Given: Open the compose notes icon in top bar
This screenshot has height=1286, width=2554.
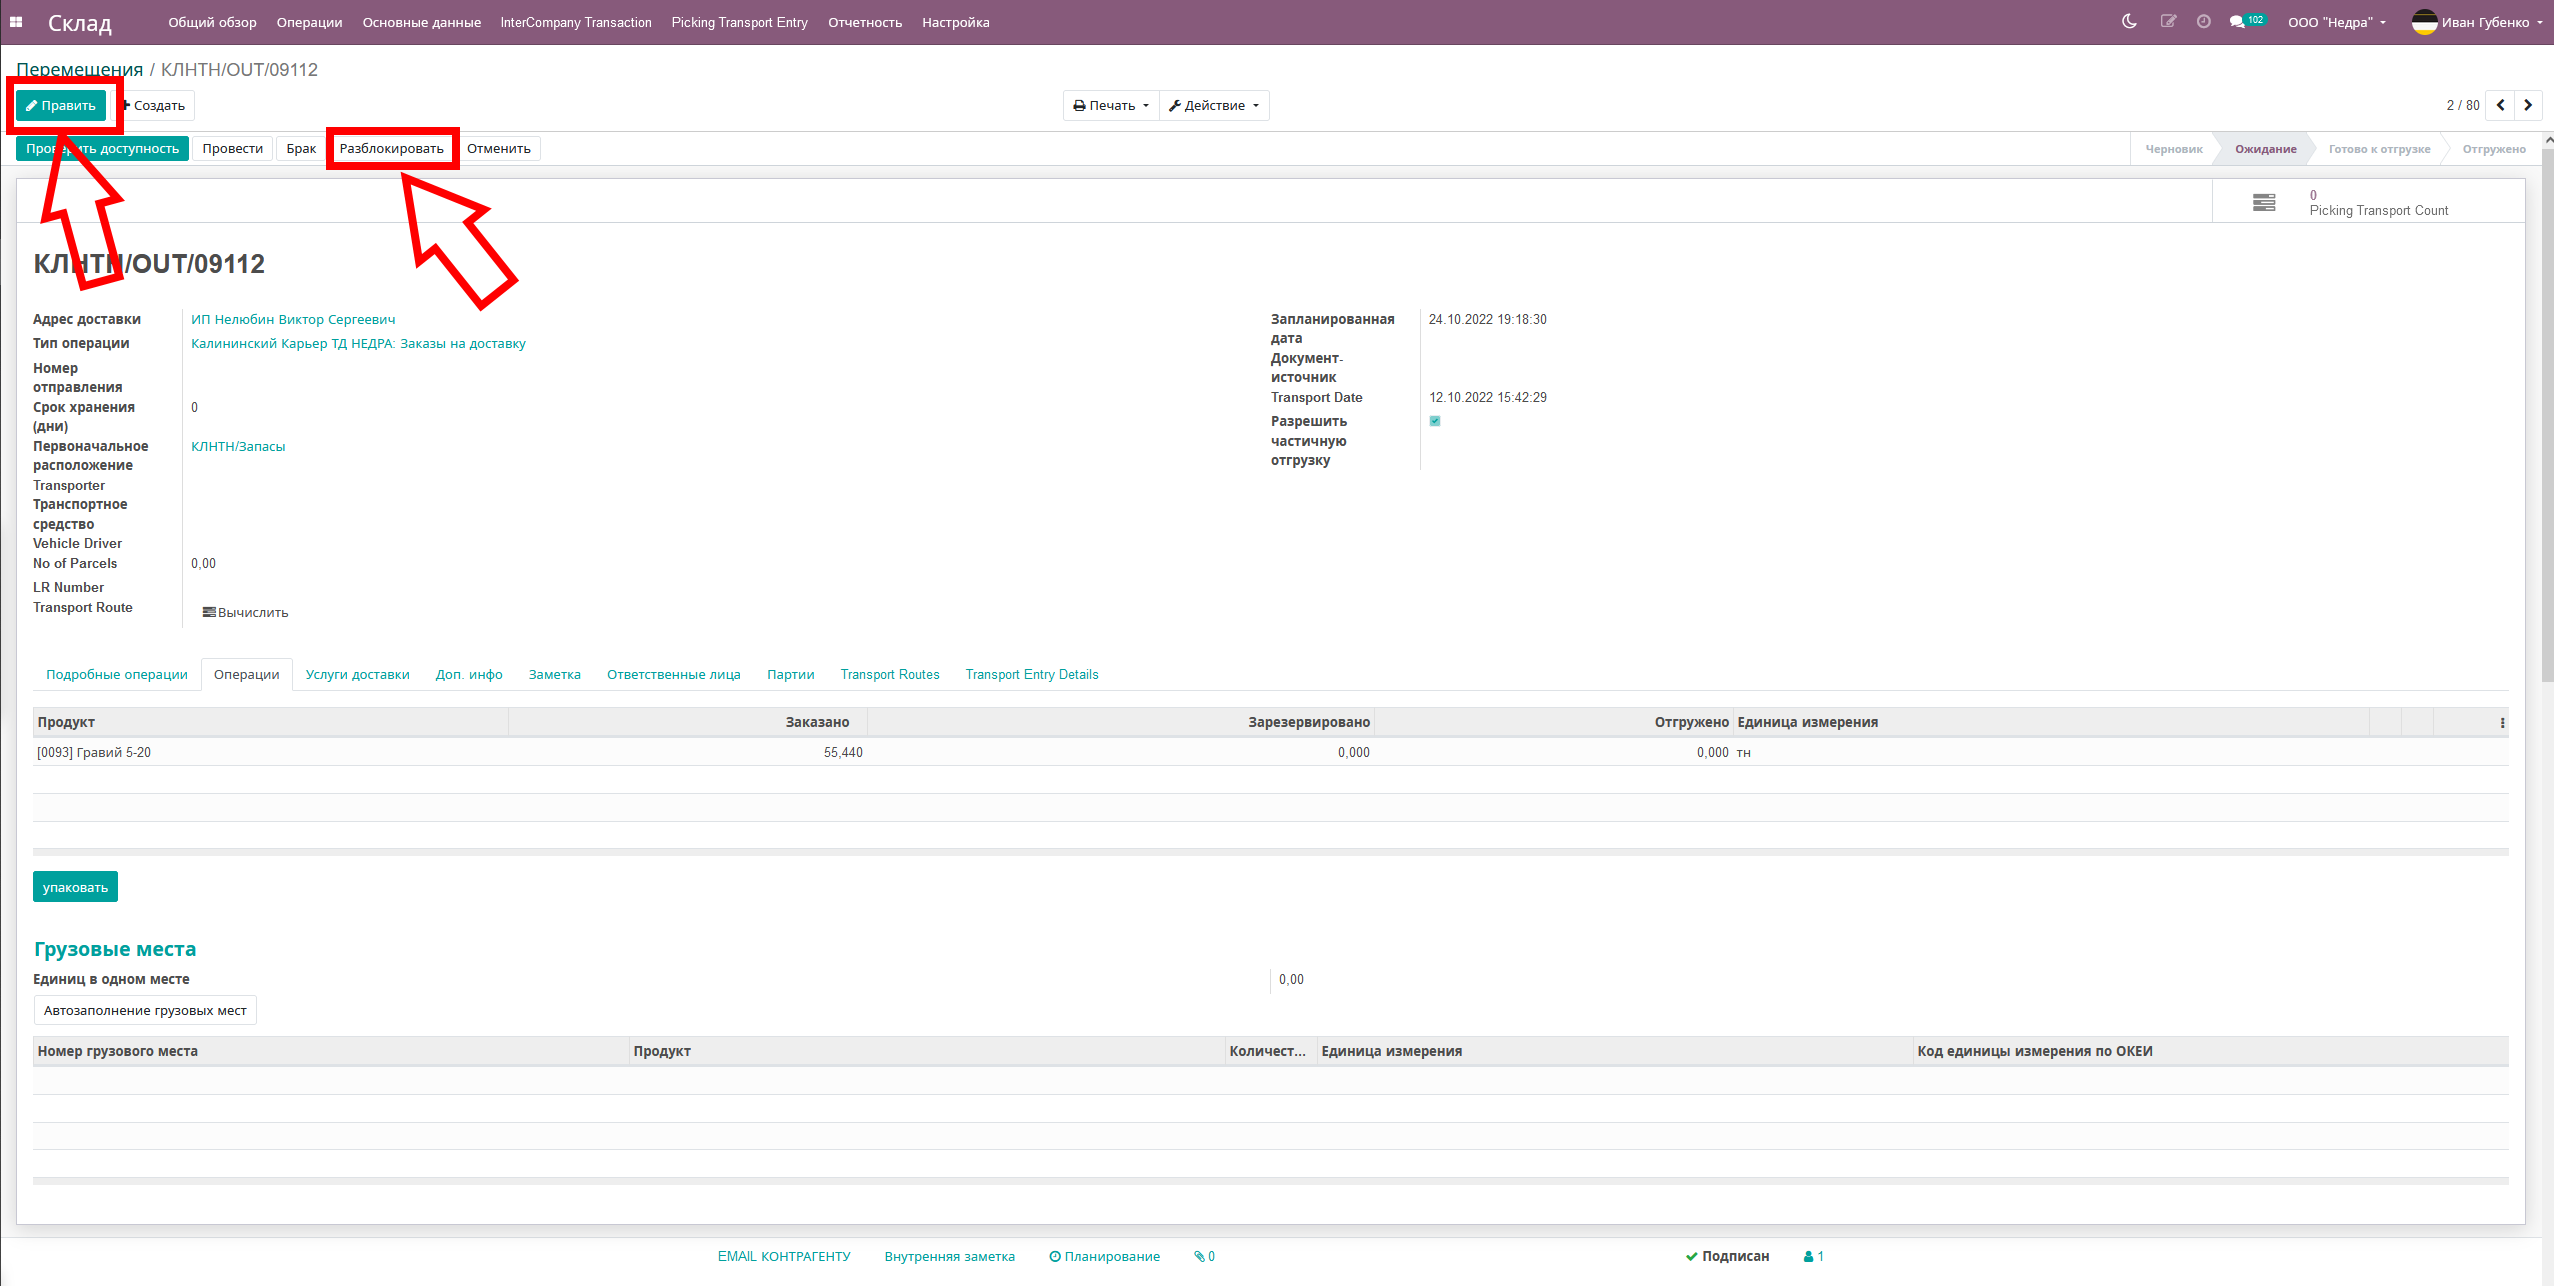Looking at the screenshot, I should tap(2168, 21).
